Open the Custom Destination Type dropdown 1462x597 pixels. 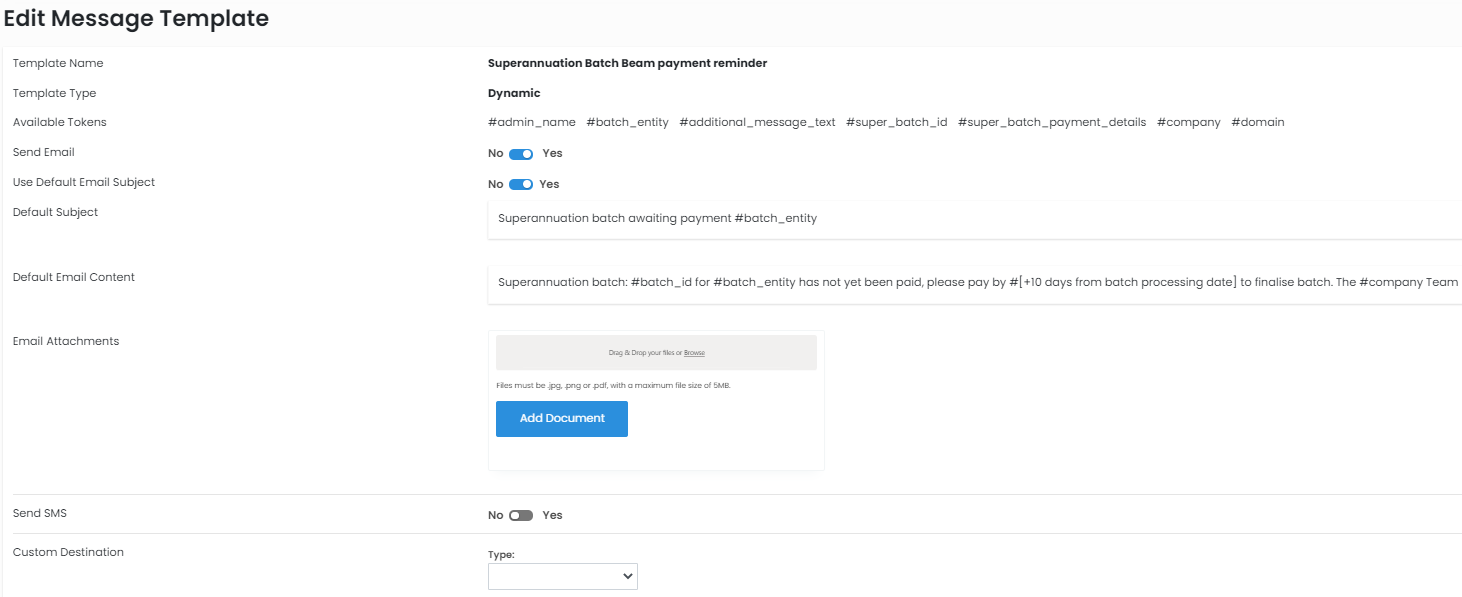(x=562, y=576)
